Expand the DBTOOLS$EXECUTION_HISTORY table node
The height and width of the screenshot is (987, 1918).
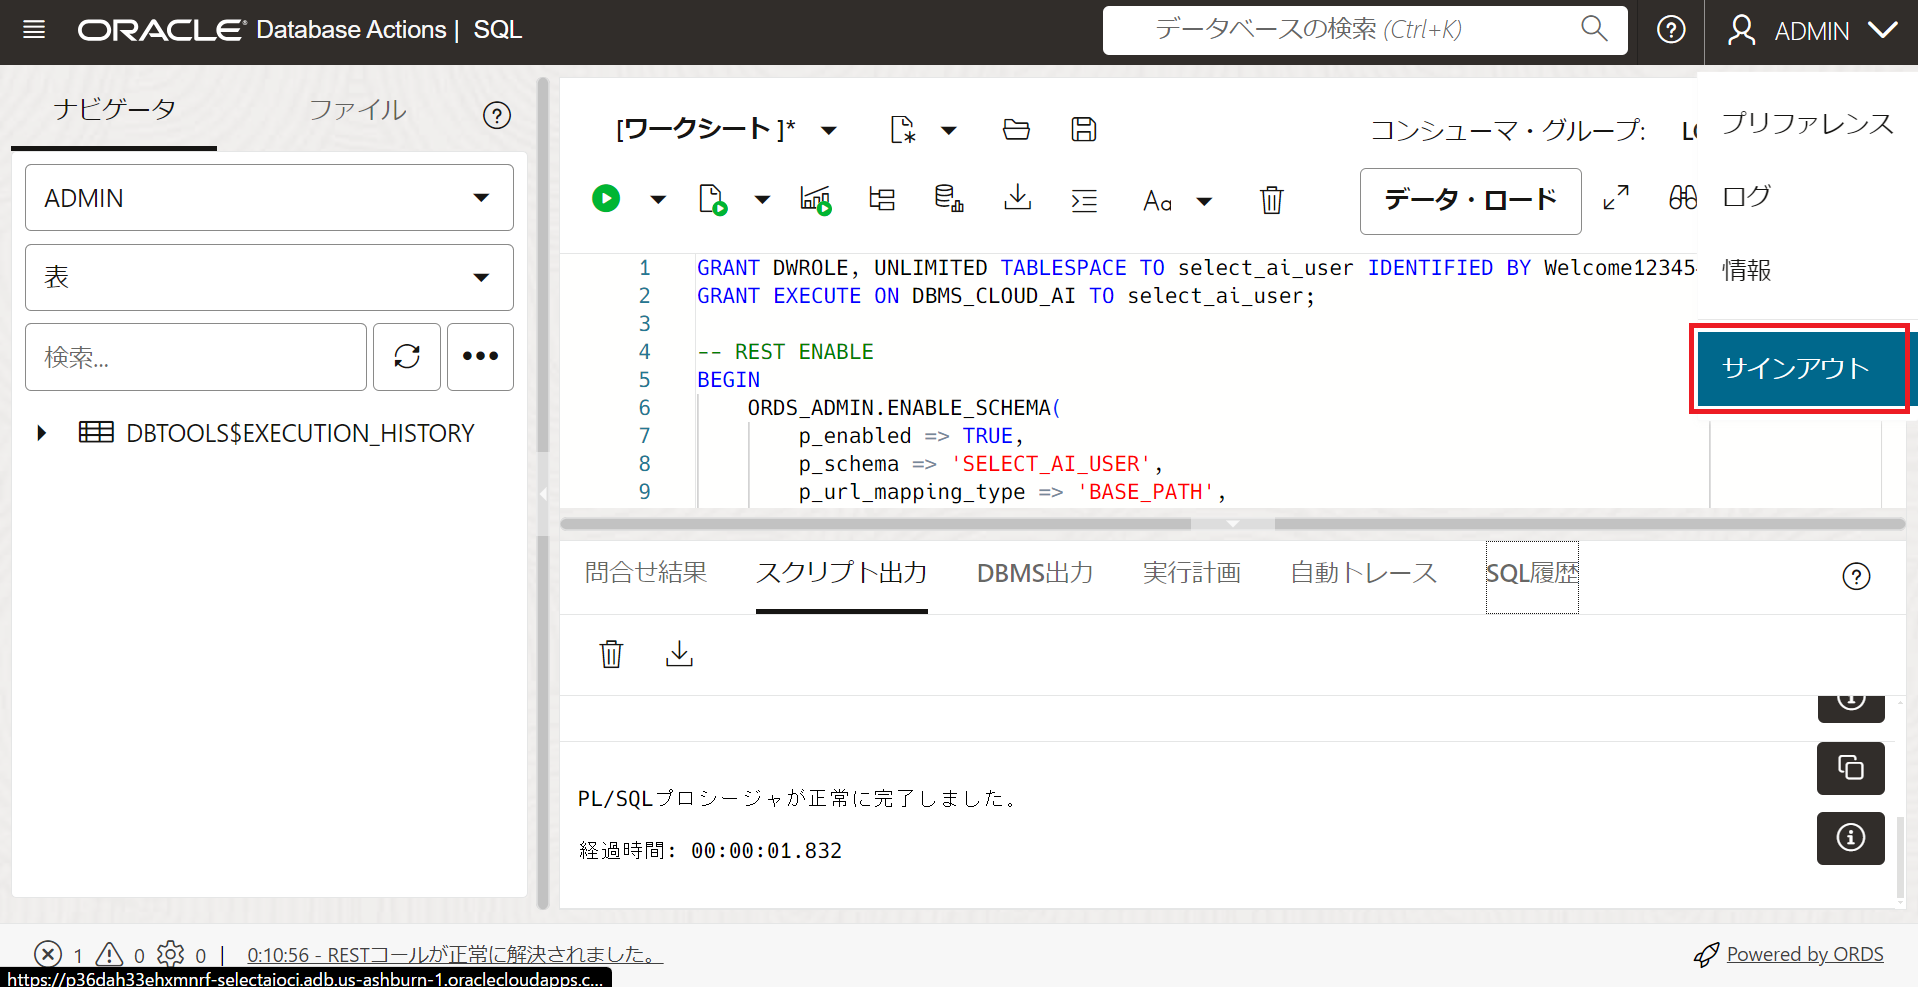coord(42,433)
